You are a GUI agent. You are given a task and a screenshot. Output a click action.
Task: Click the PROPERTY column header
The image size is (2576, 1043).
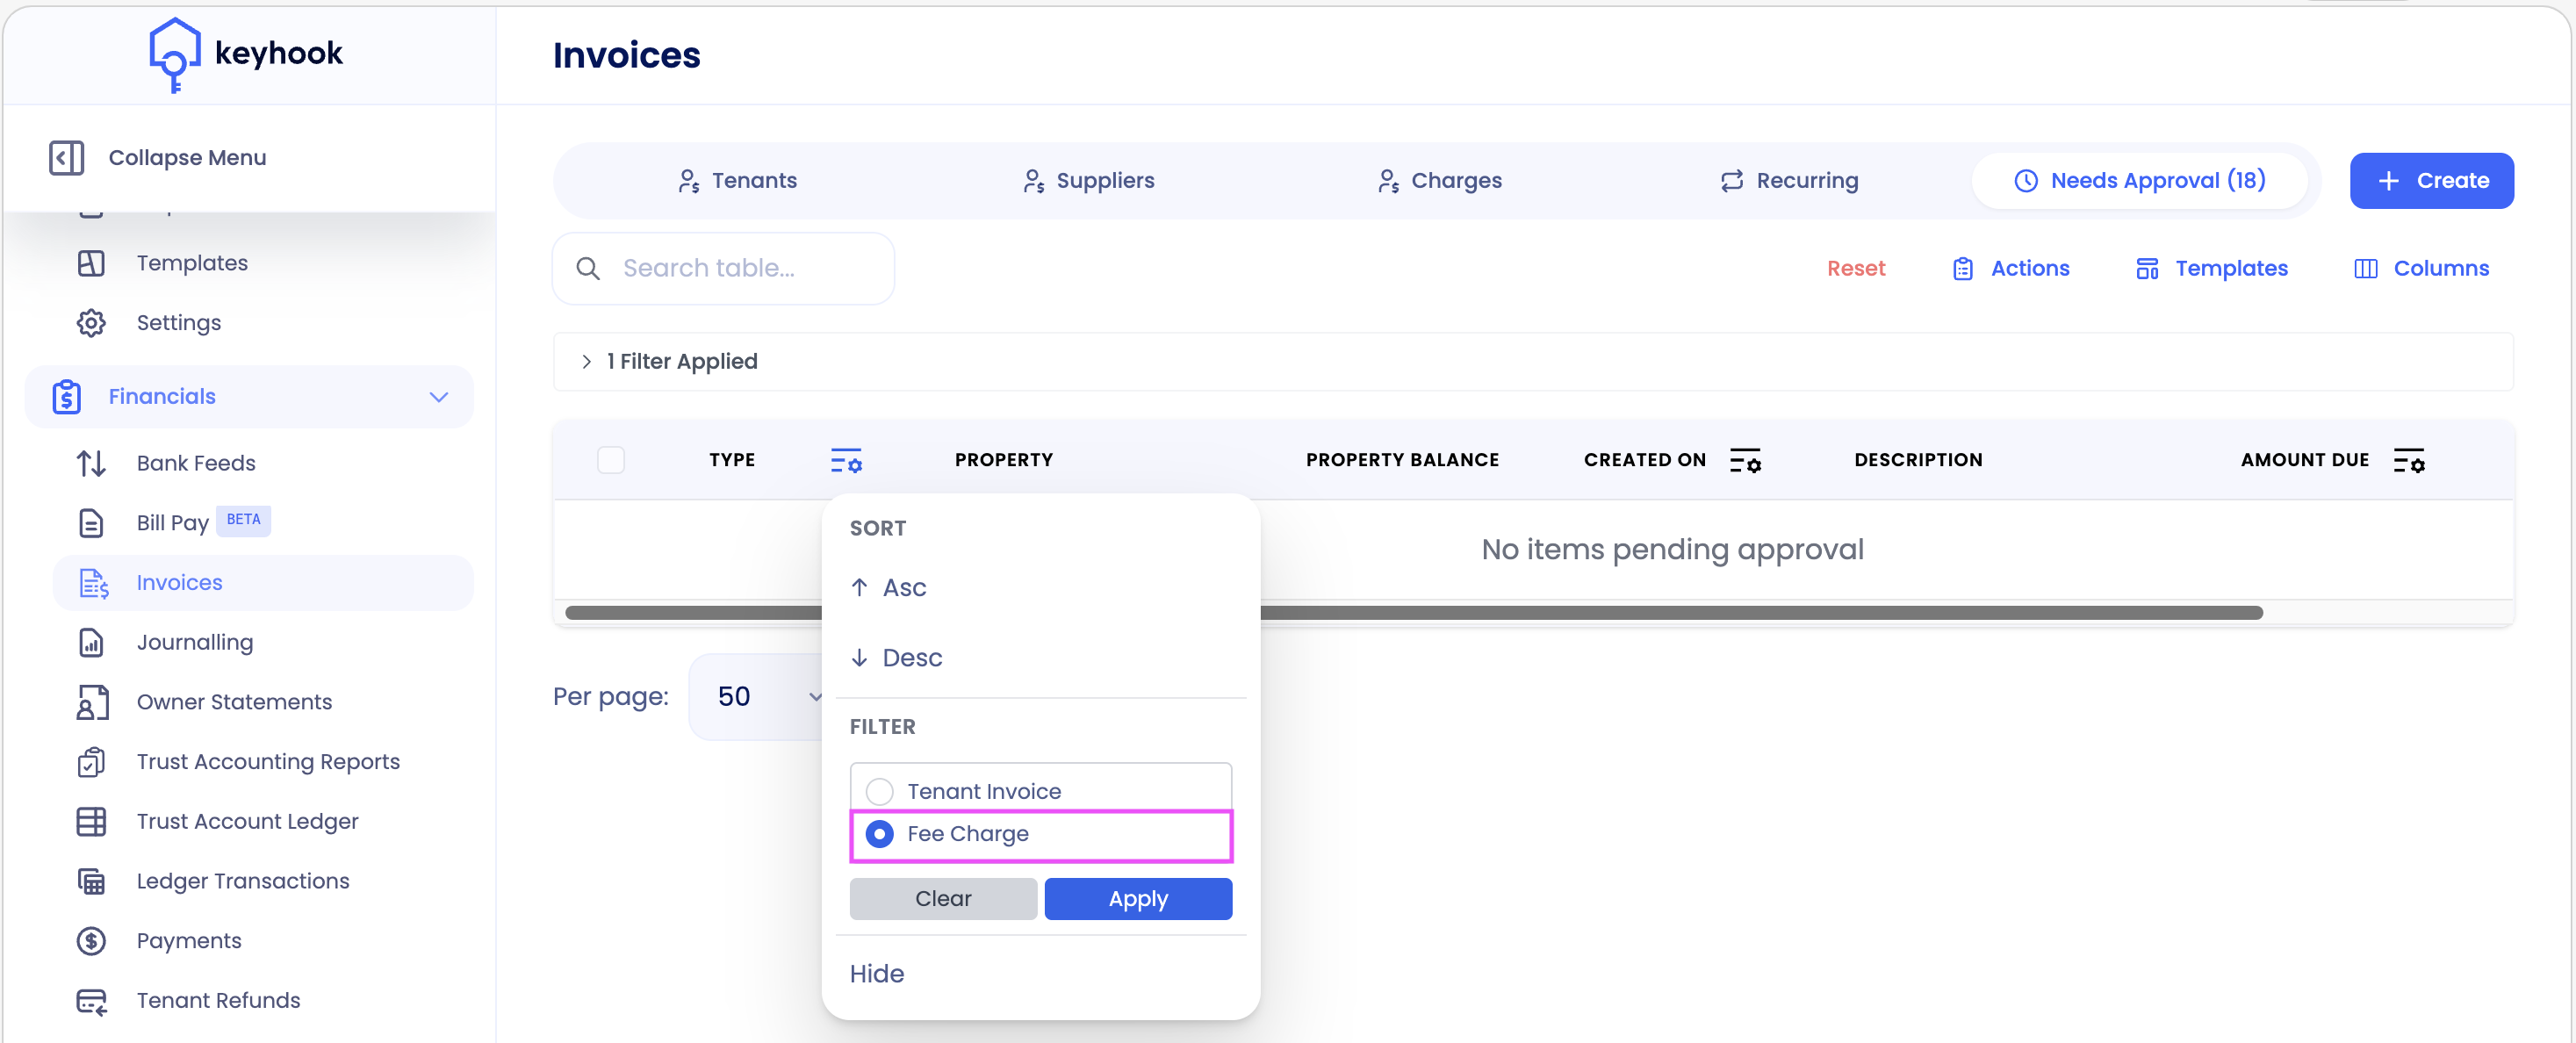click(x=1004, y=460)
